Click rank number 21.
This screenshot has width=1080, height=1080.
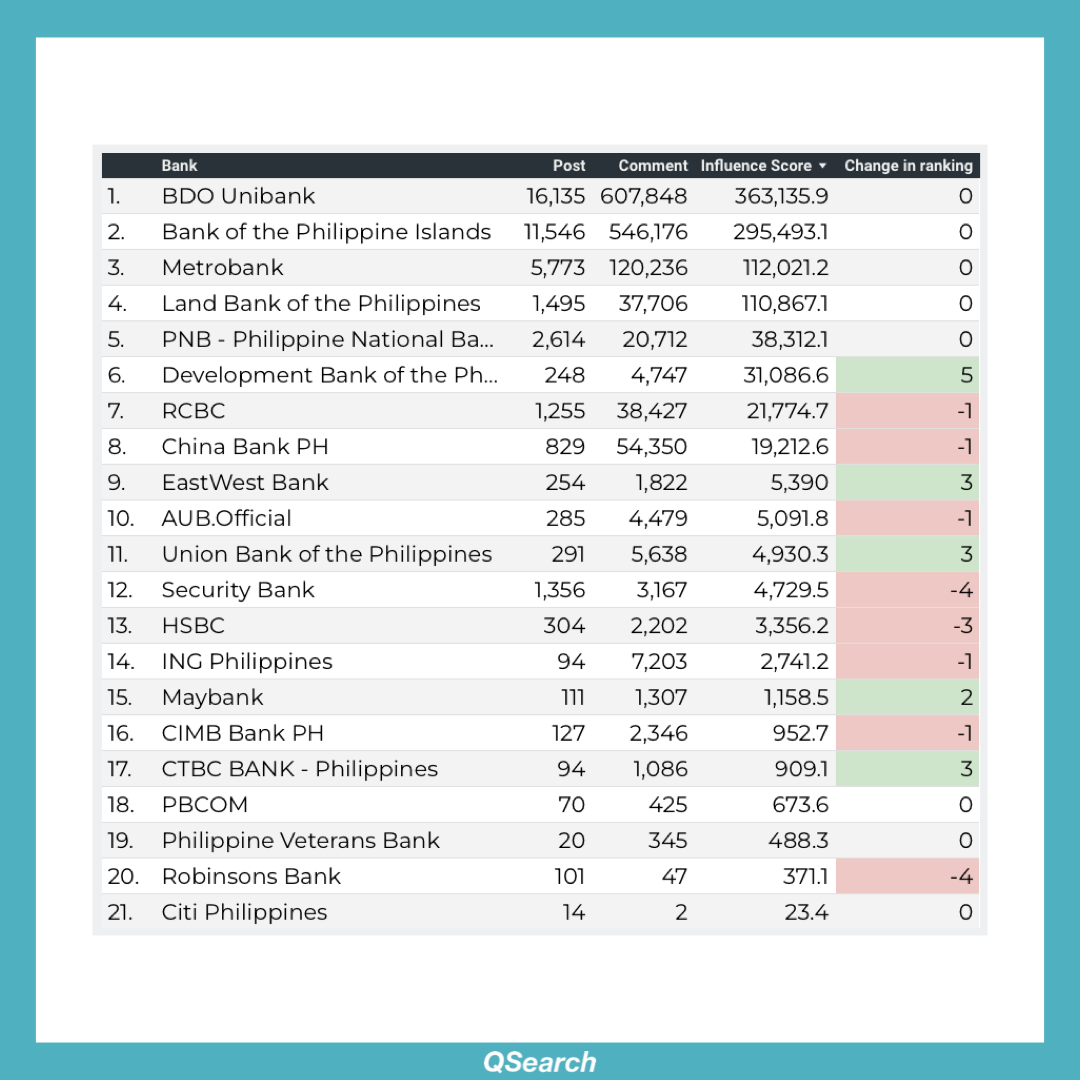point(120,913)
